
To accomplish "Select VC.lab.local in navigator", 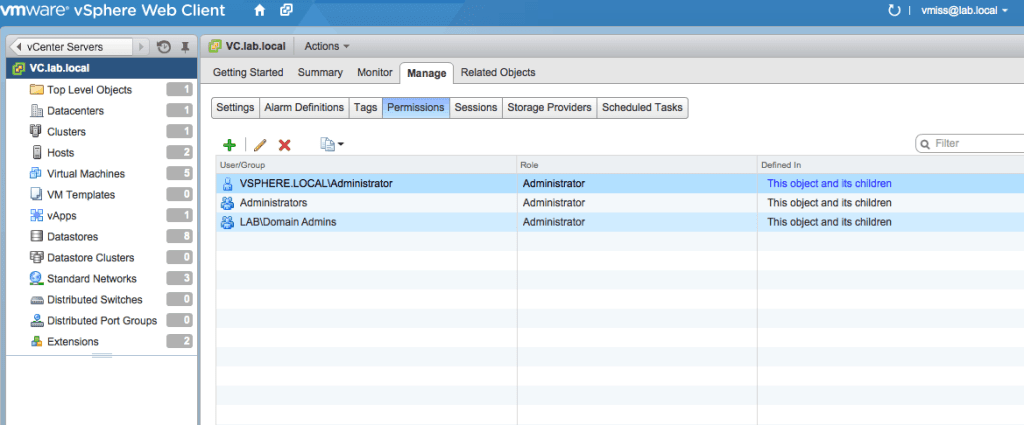I will pyautogui.click(x=101, y=68).
